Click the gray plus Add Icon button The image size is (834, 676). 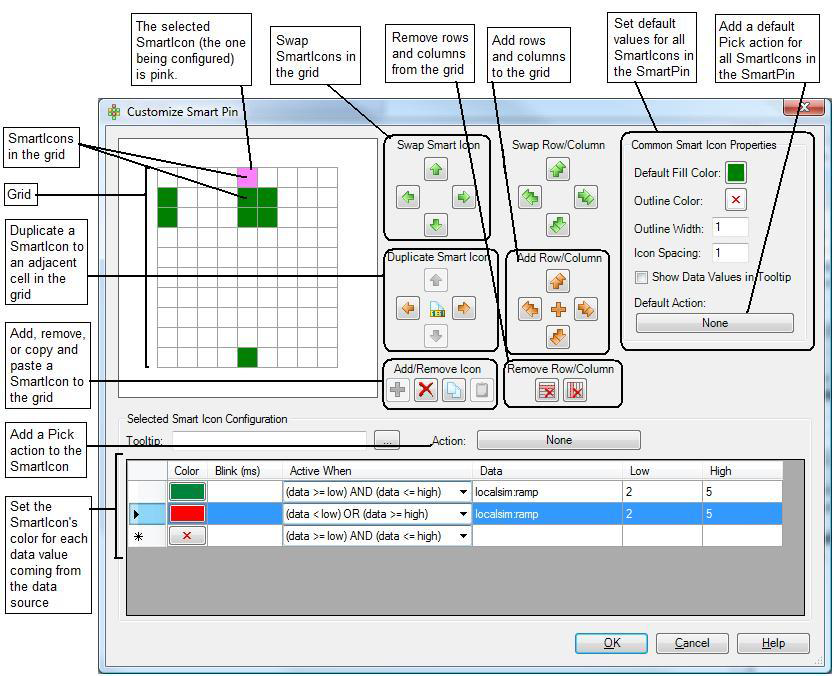pyautogui.click(x=398, y=389)
